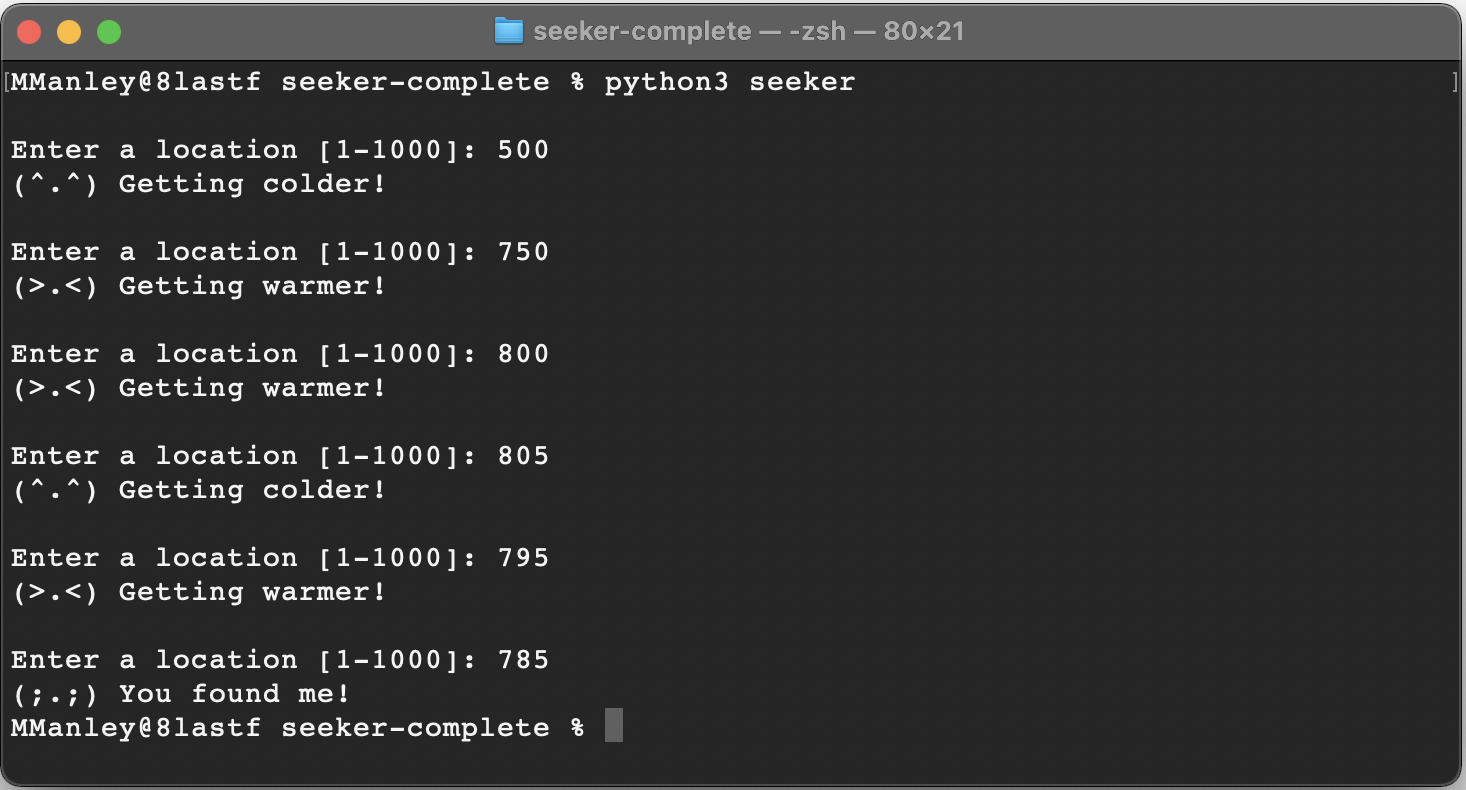The height and width of the screenshot is (790, 1466).
Task: Click the Getting colder! text after 500
Action: (250, 183)
